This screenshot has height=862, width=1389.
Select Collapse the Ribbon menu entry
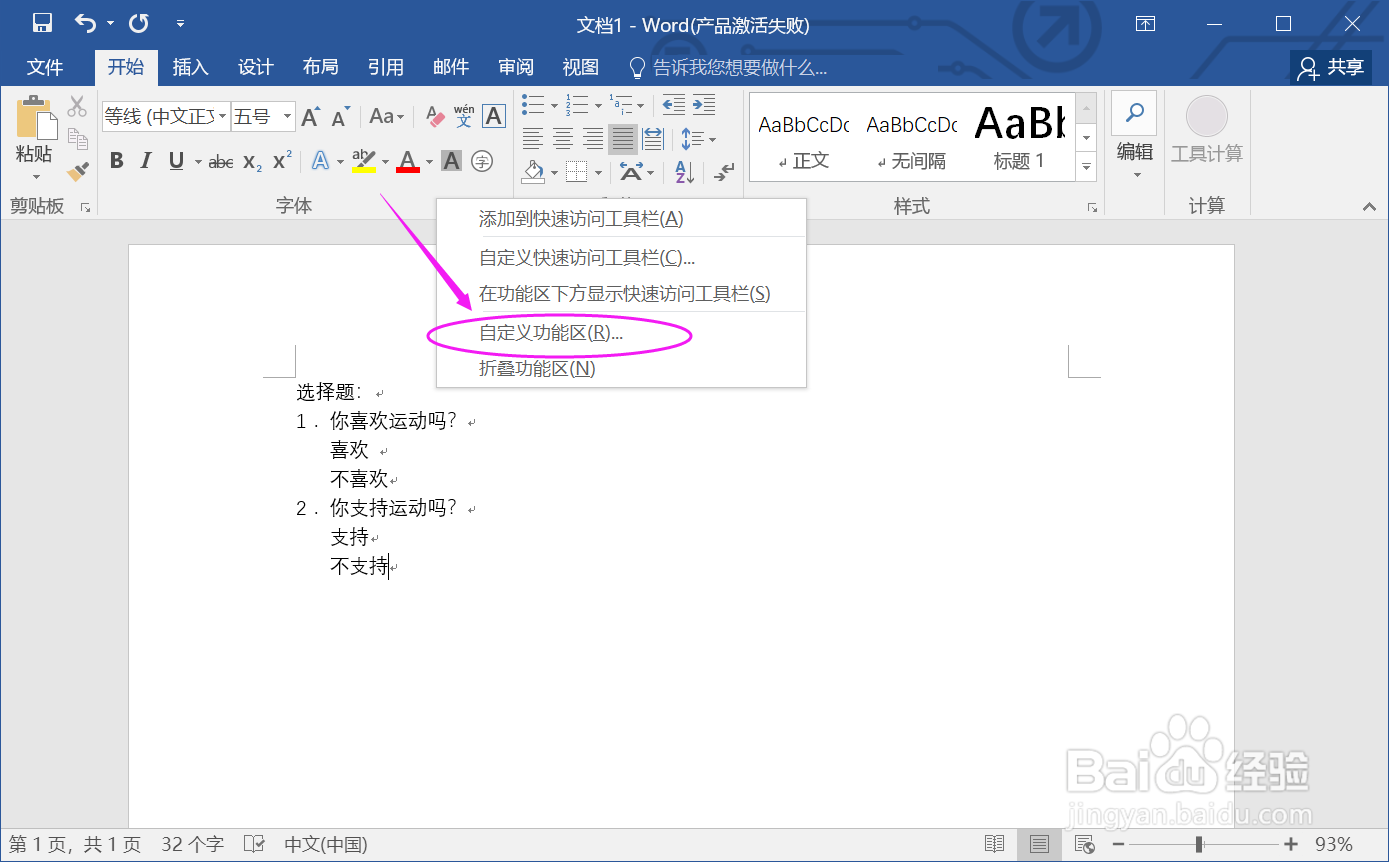[622, 368]
